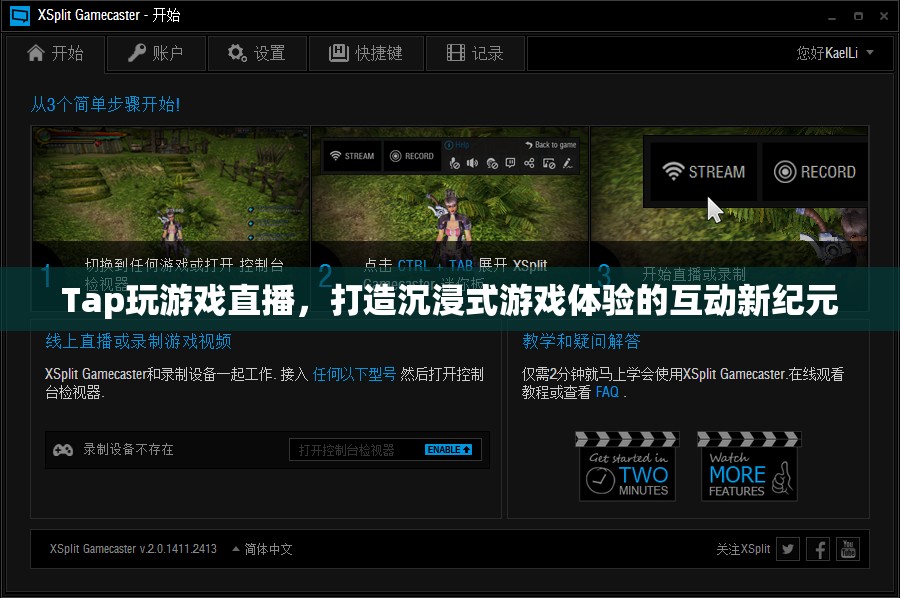Viewport: 900px width, 598px height.
Task: Open the 任何以下型号 supported devices link
Action: 354,374
